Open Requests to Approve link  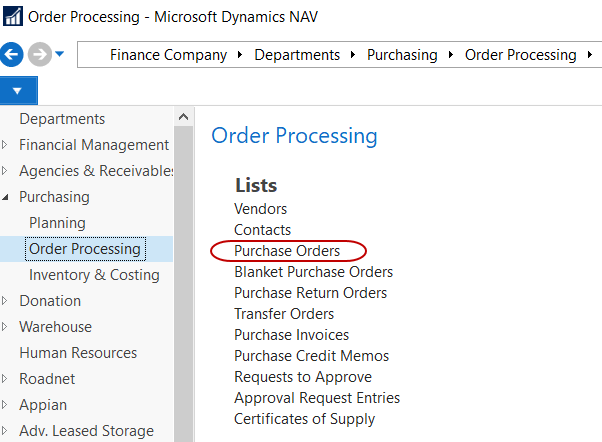point(302,377)
